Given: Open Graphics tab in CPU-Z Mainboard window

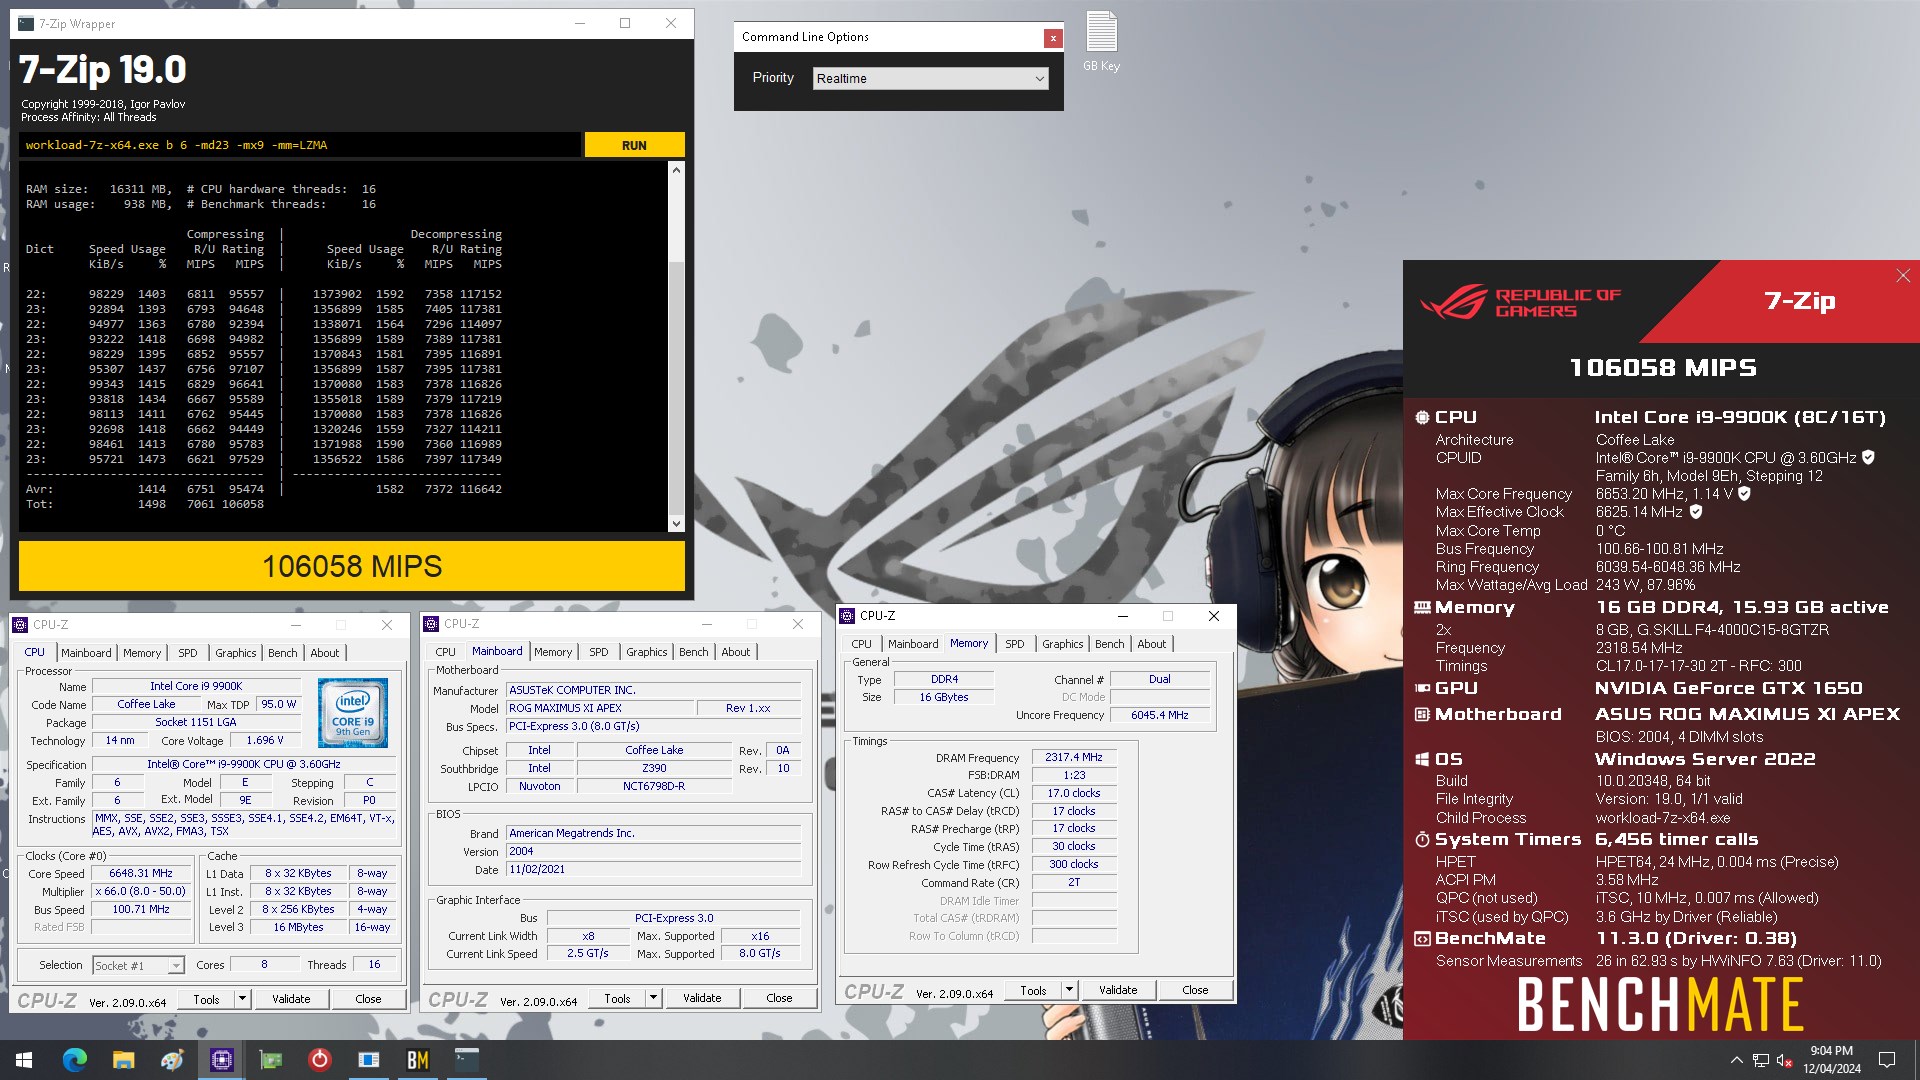Looking at the screenshot, I should coord(646,652).
